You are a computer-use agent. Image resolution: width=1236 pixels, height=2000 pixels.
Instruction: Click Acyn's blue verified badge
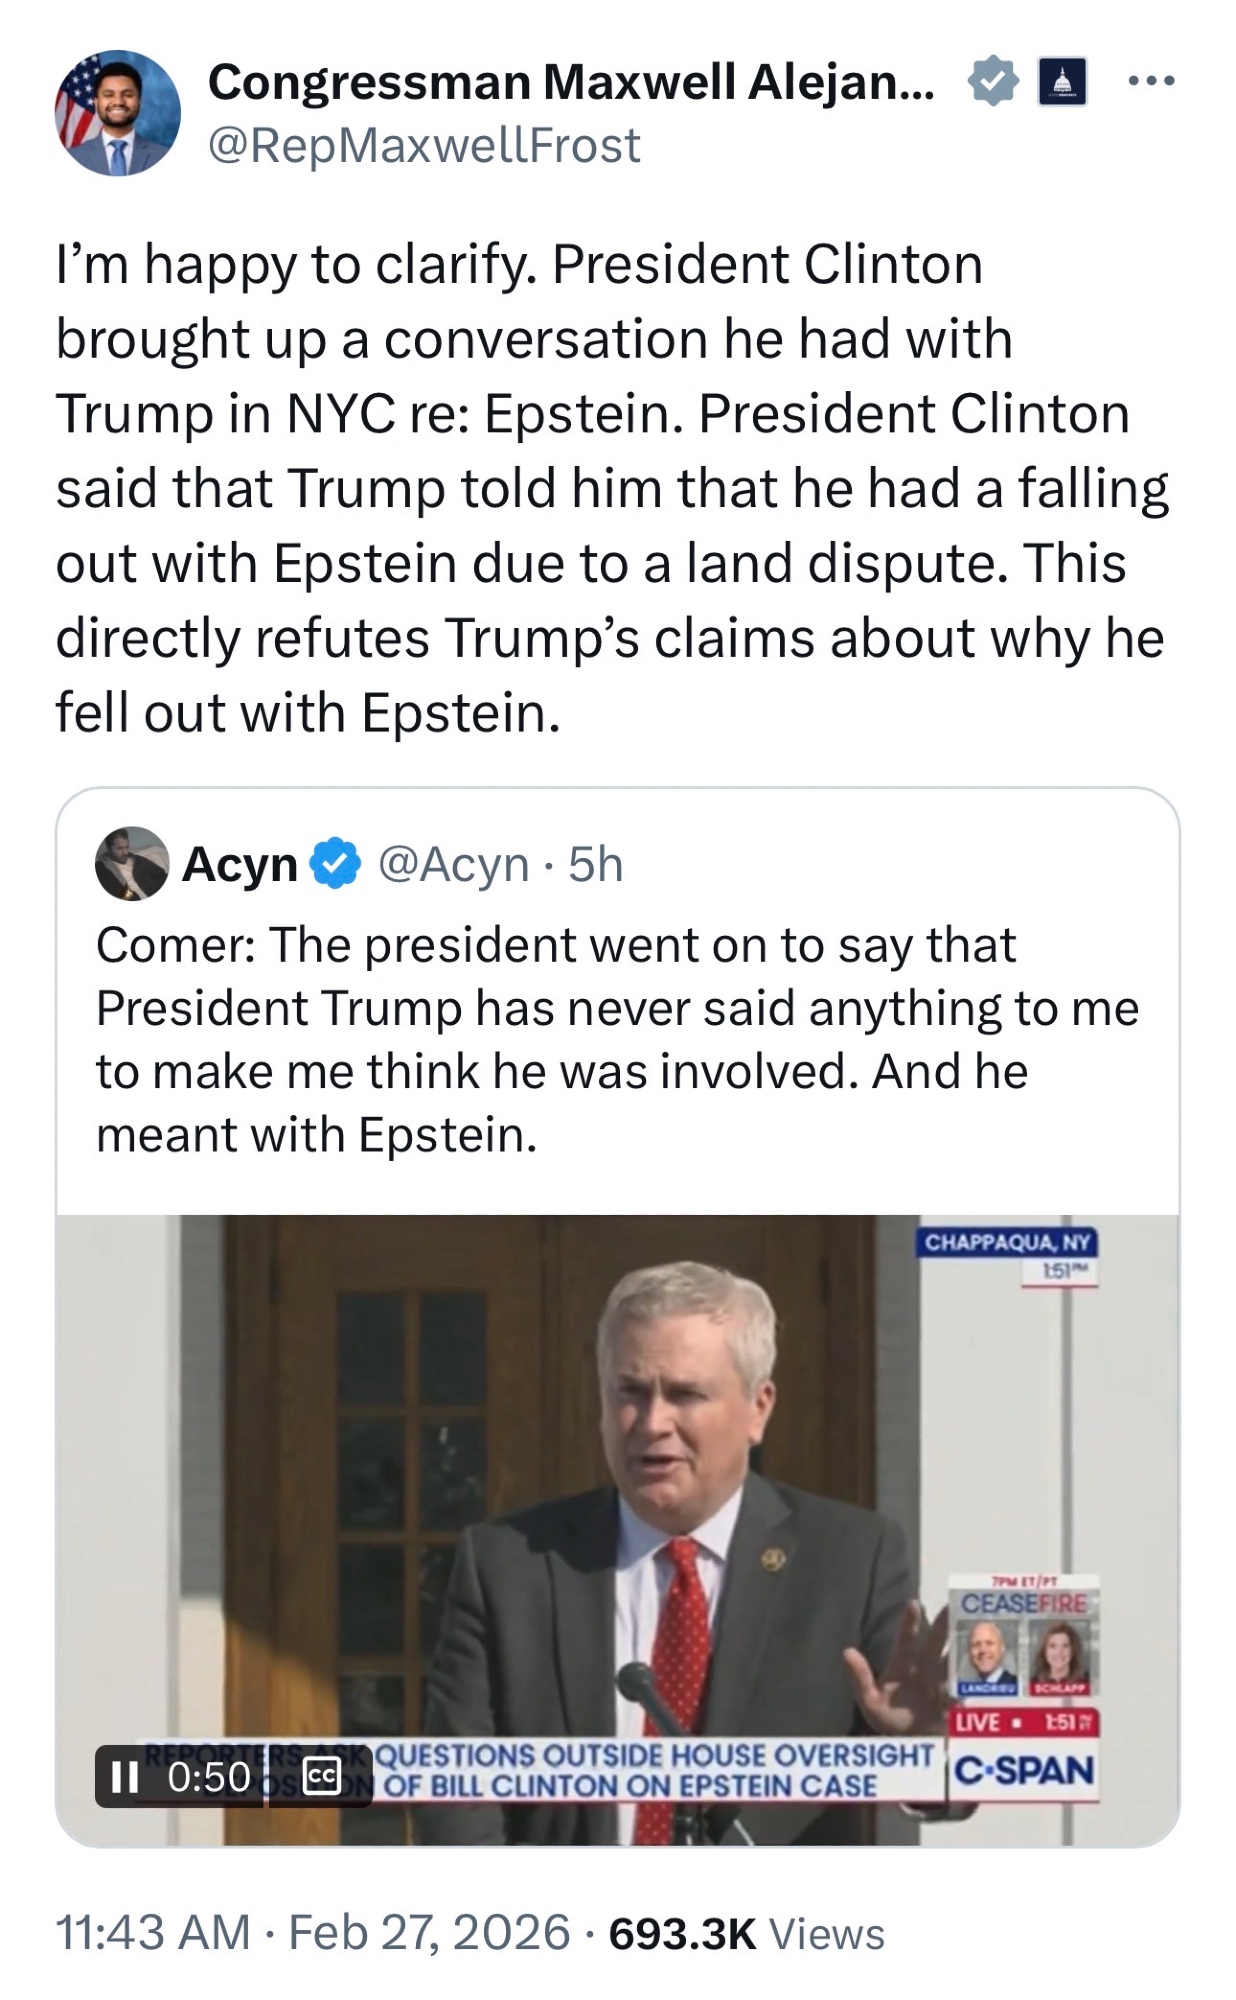336,864
